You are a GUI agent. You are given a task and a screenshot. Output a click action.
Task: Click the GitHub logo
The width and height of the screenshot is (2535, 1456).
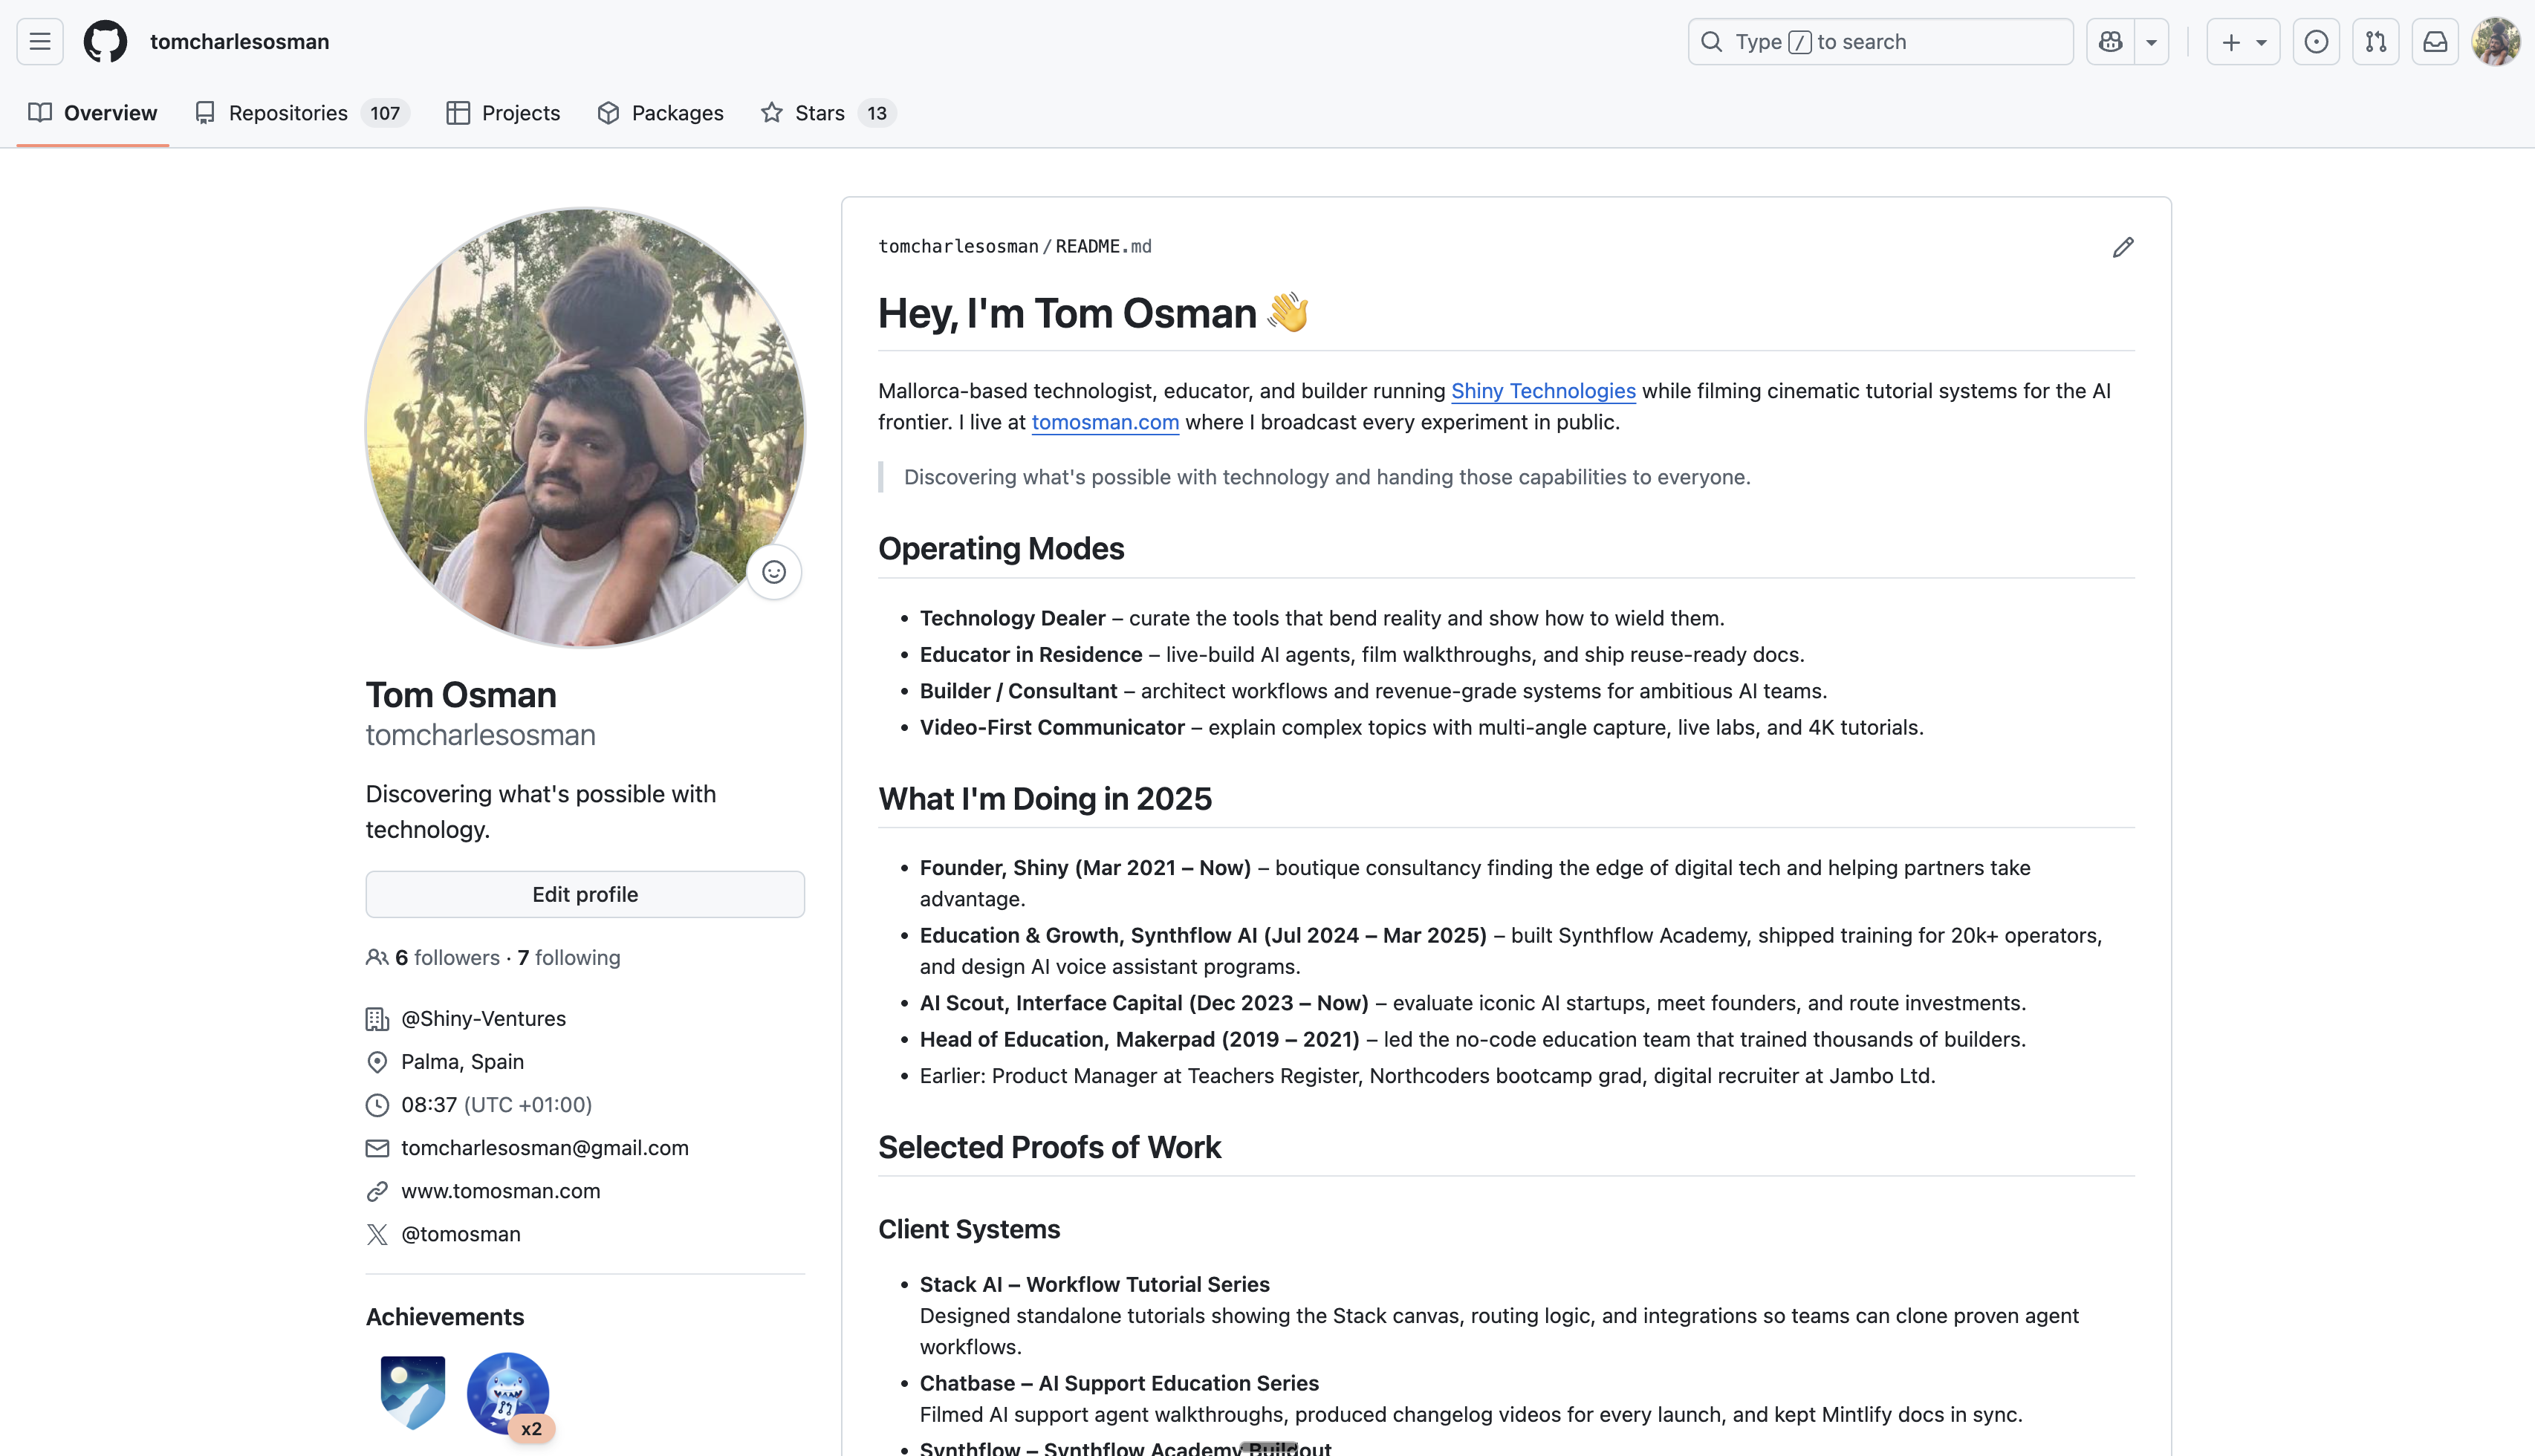tap(105, 41)
